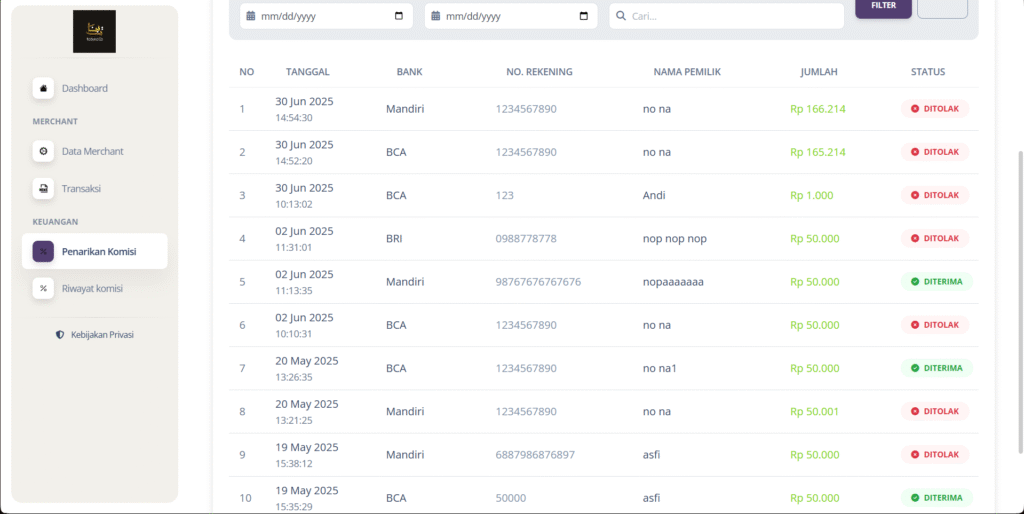This screenshot has width=1024, height=514.
Task: Click the shield icon beside Kebijakan Privasi
Action: coord(60,335)
